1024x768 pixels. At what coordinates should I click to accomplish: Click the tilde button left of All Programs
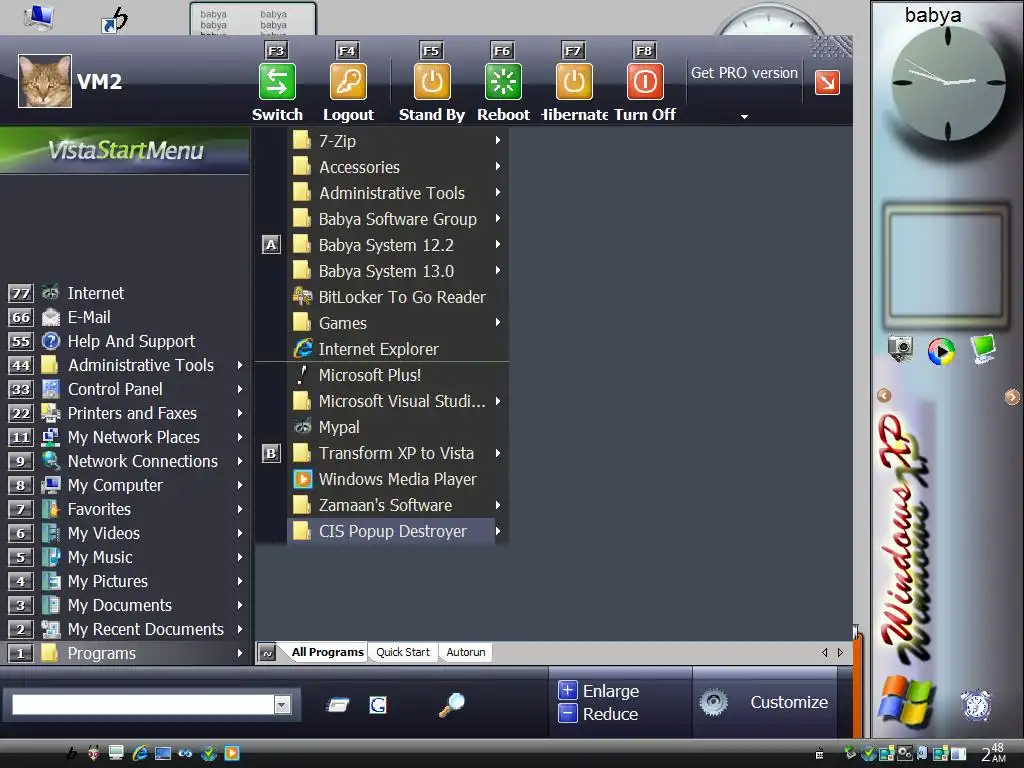267,652
